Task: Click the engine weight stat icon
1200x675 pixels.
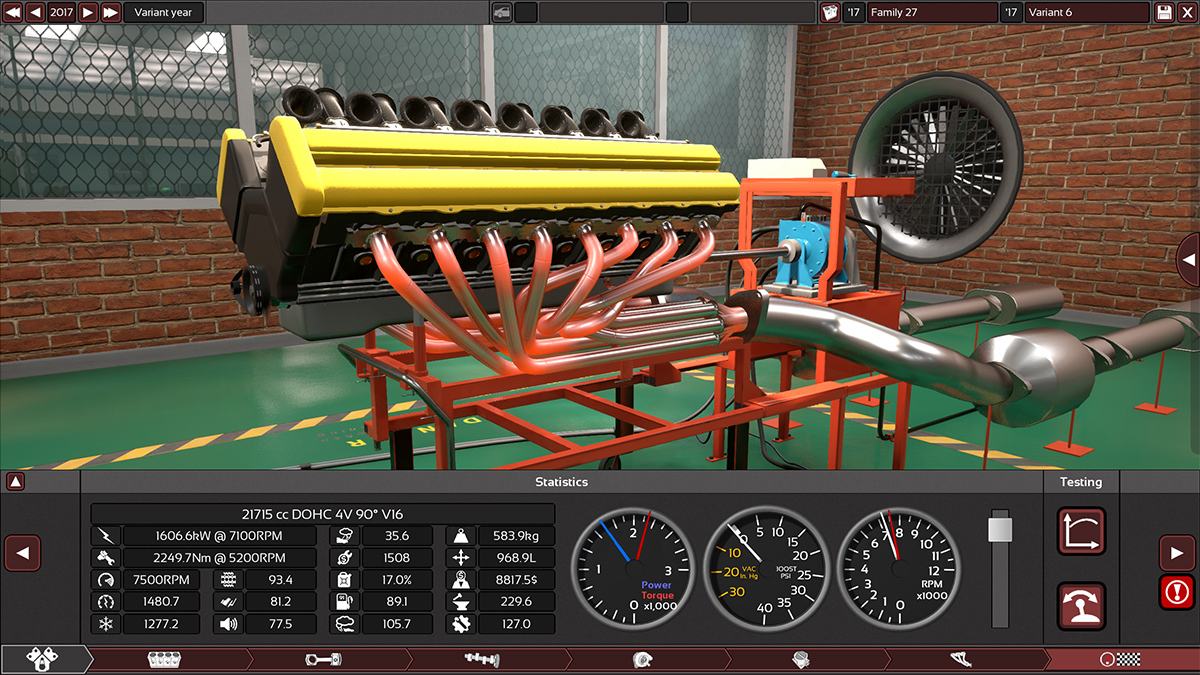Action: [x=460, y=535]
